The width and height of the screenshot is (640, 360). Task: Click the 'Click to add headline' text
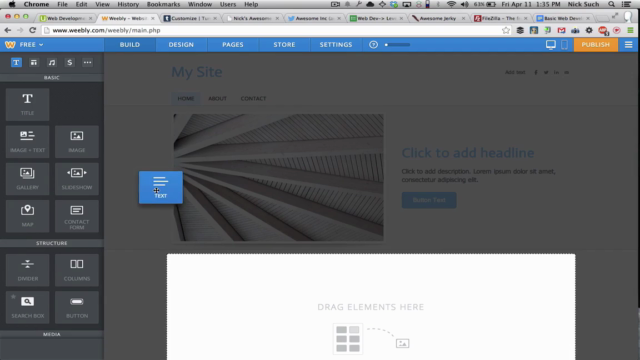point(468,153)
